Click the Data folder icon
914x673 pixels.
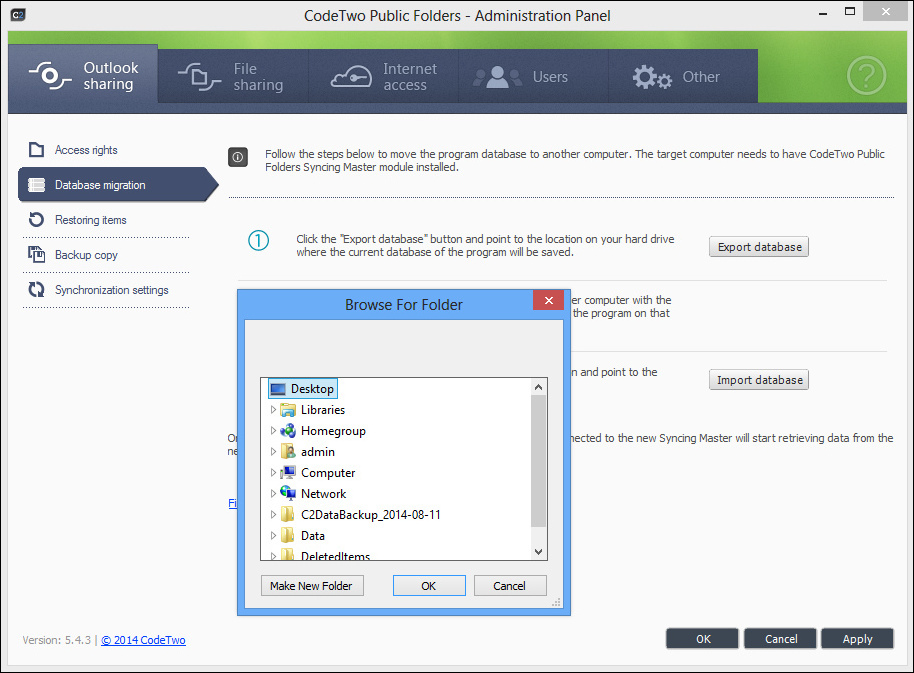[x=287, y=535]
